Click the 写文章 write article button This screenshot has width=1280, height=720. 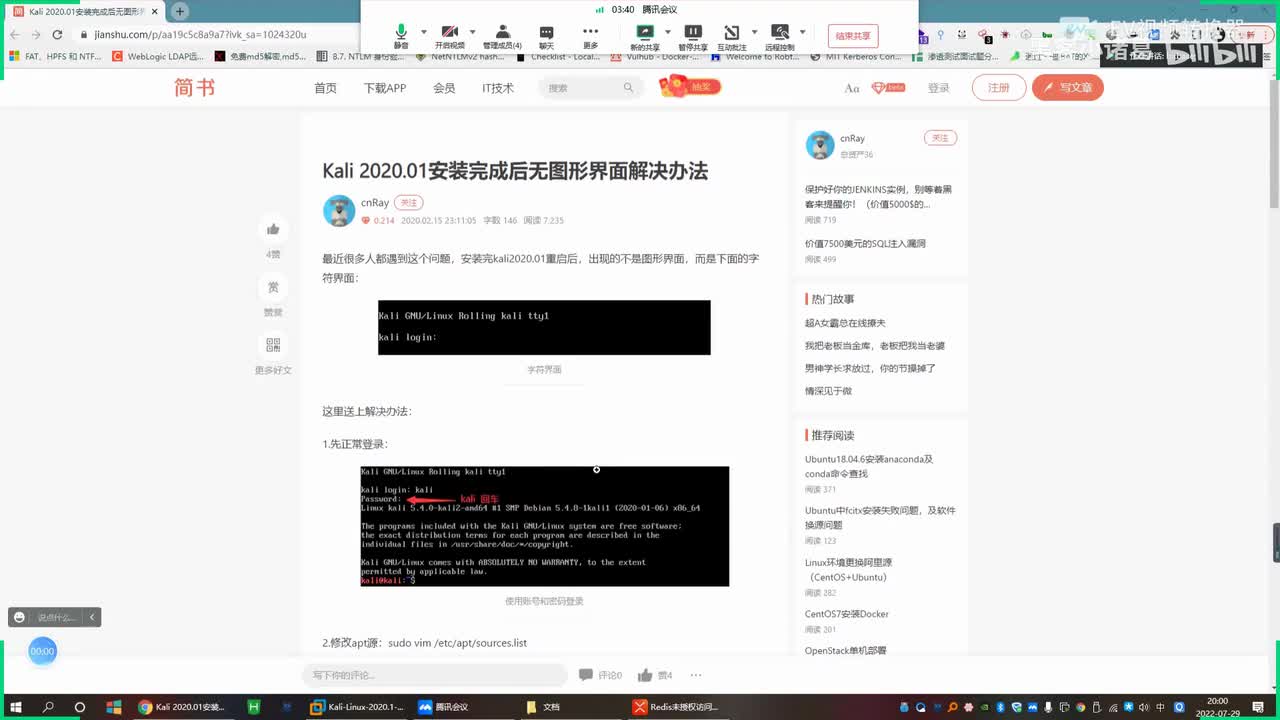coord(1068,88)
